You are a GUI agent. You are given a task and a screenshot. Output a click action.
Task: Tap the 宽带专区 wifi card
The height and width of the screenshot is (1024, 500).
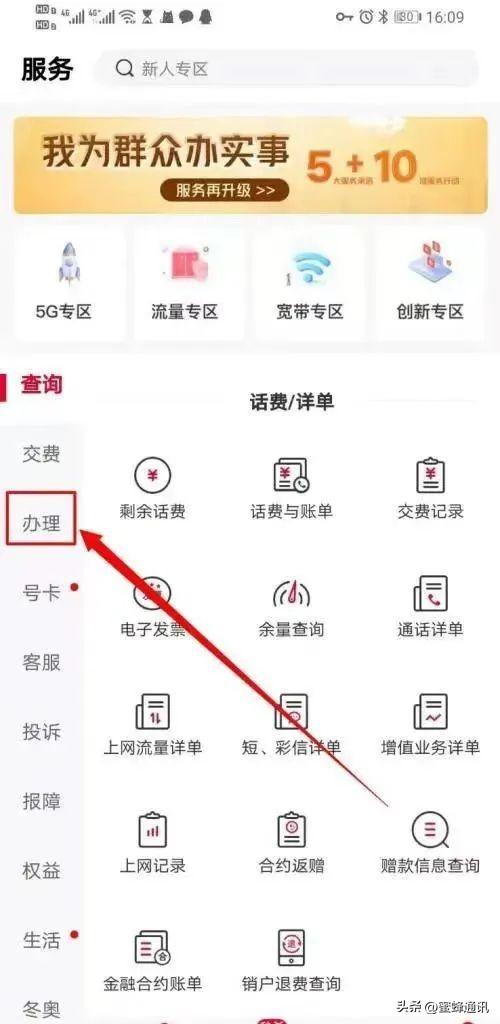309,285
